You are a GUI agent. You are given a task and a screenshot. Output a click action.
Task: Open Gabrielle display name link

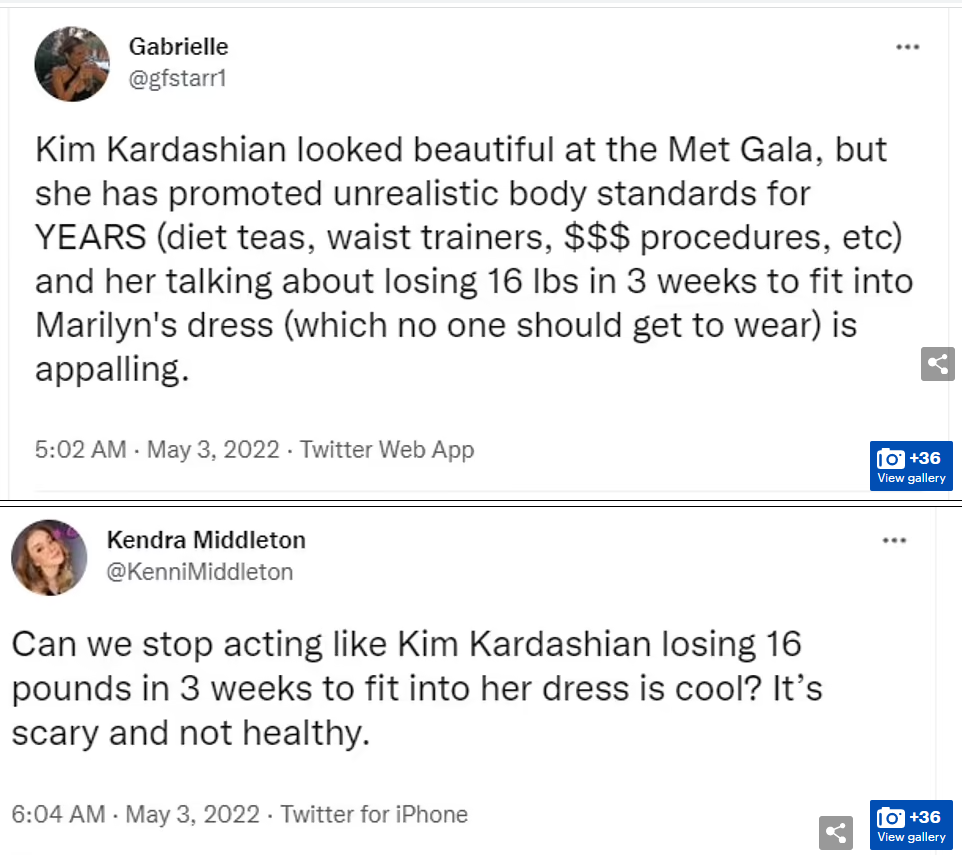[179, 47]
